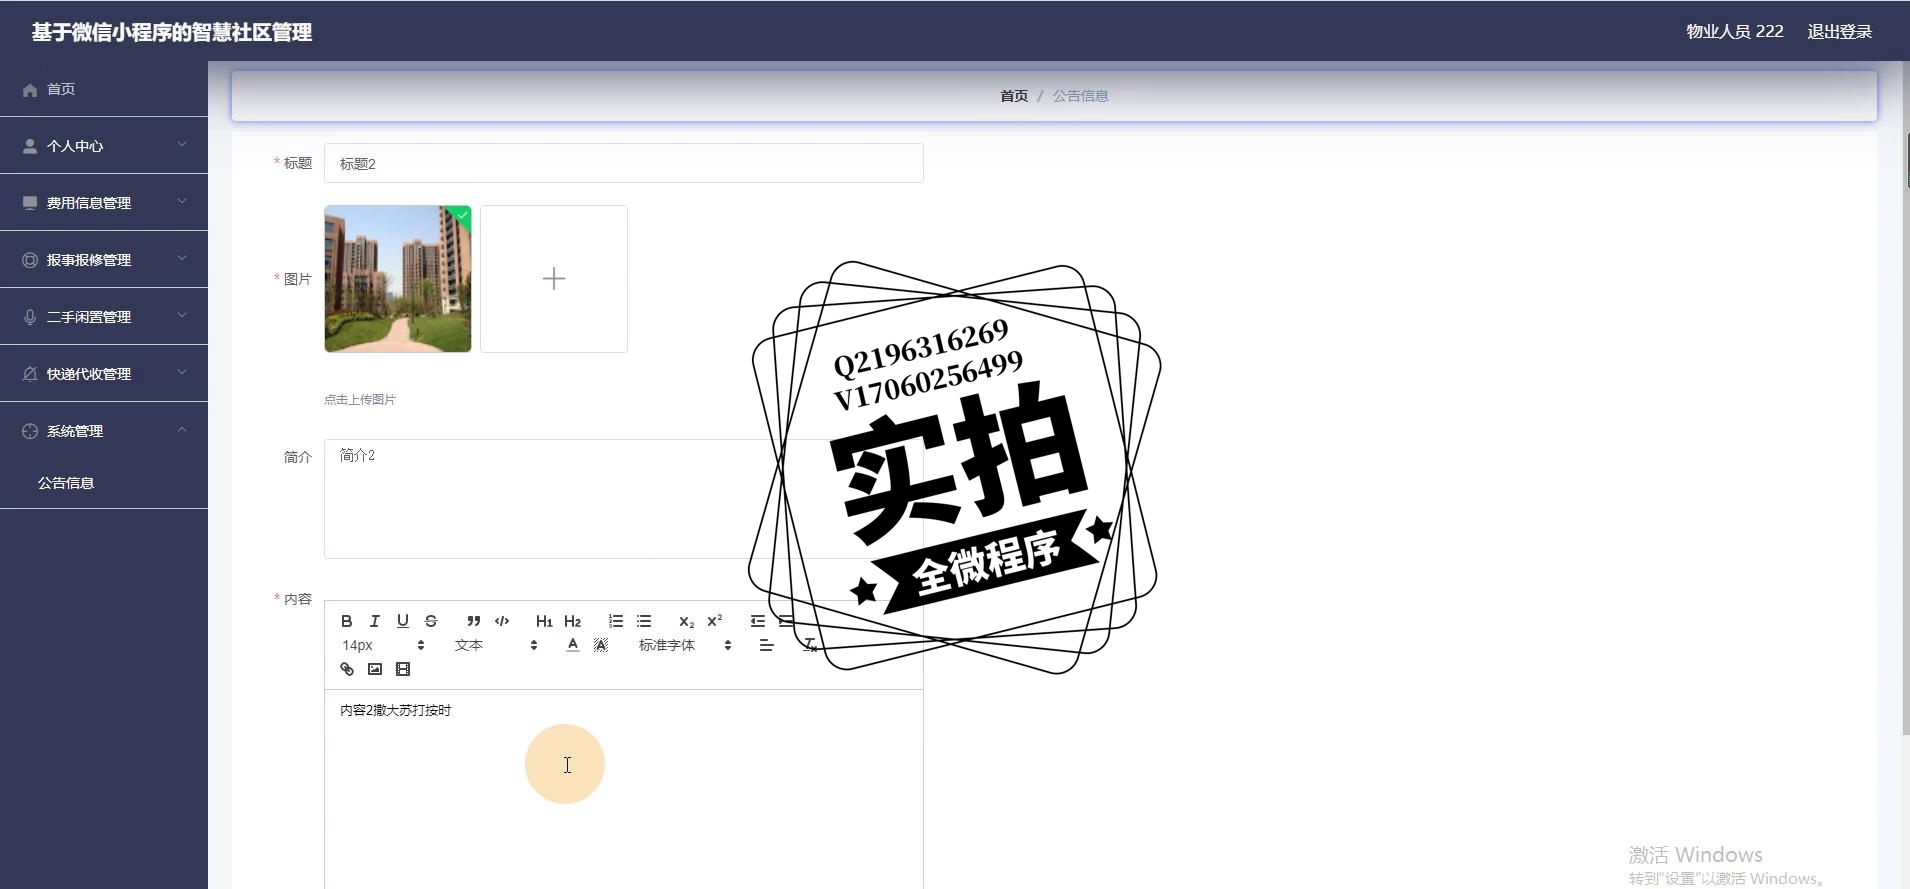Collapse the 系统管理 menu chevron

182,430
